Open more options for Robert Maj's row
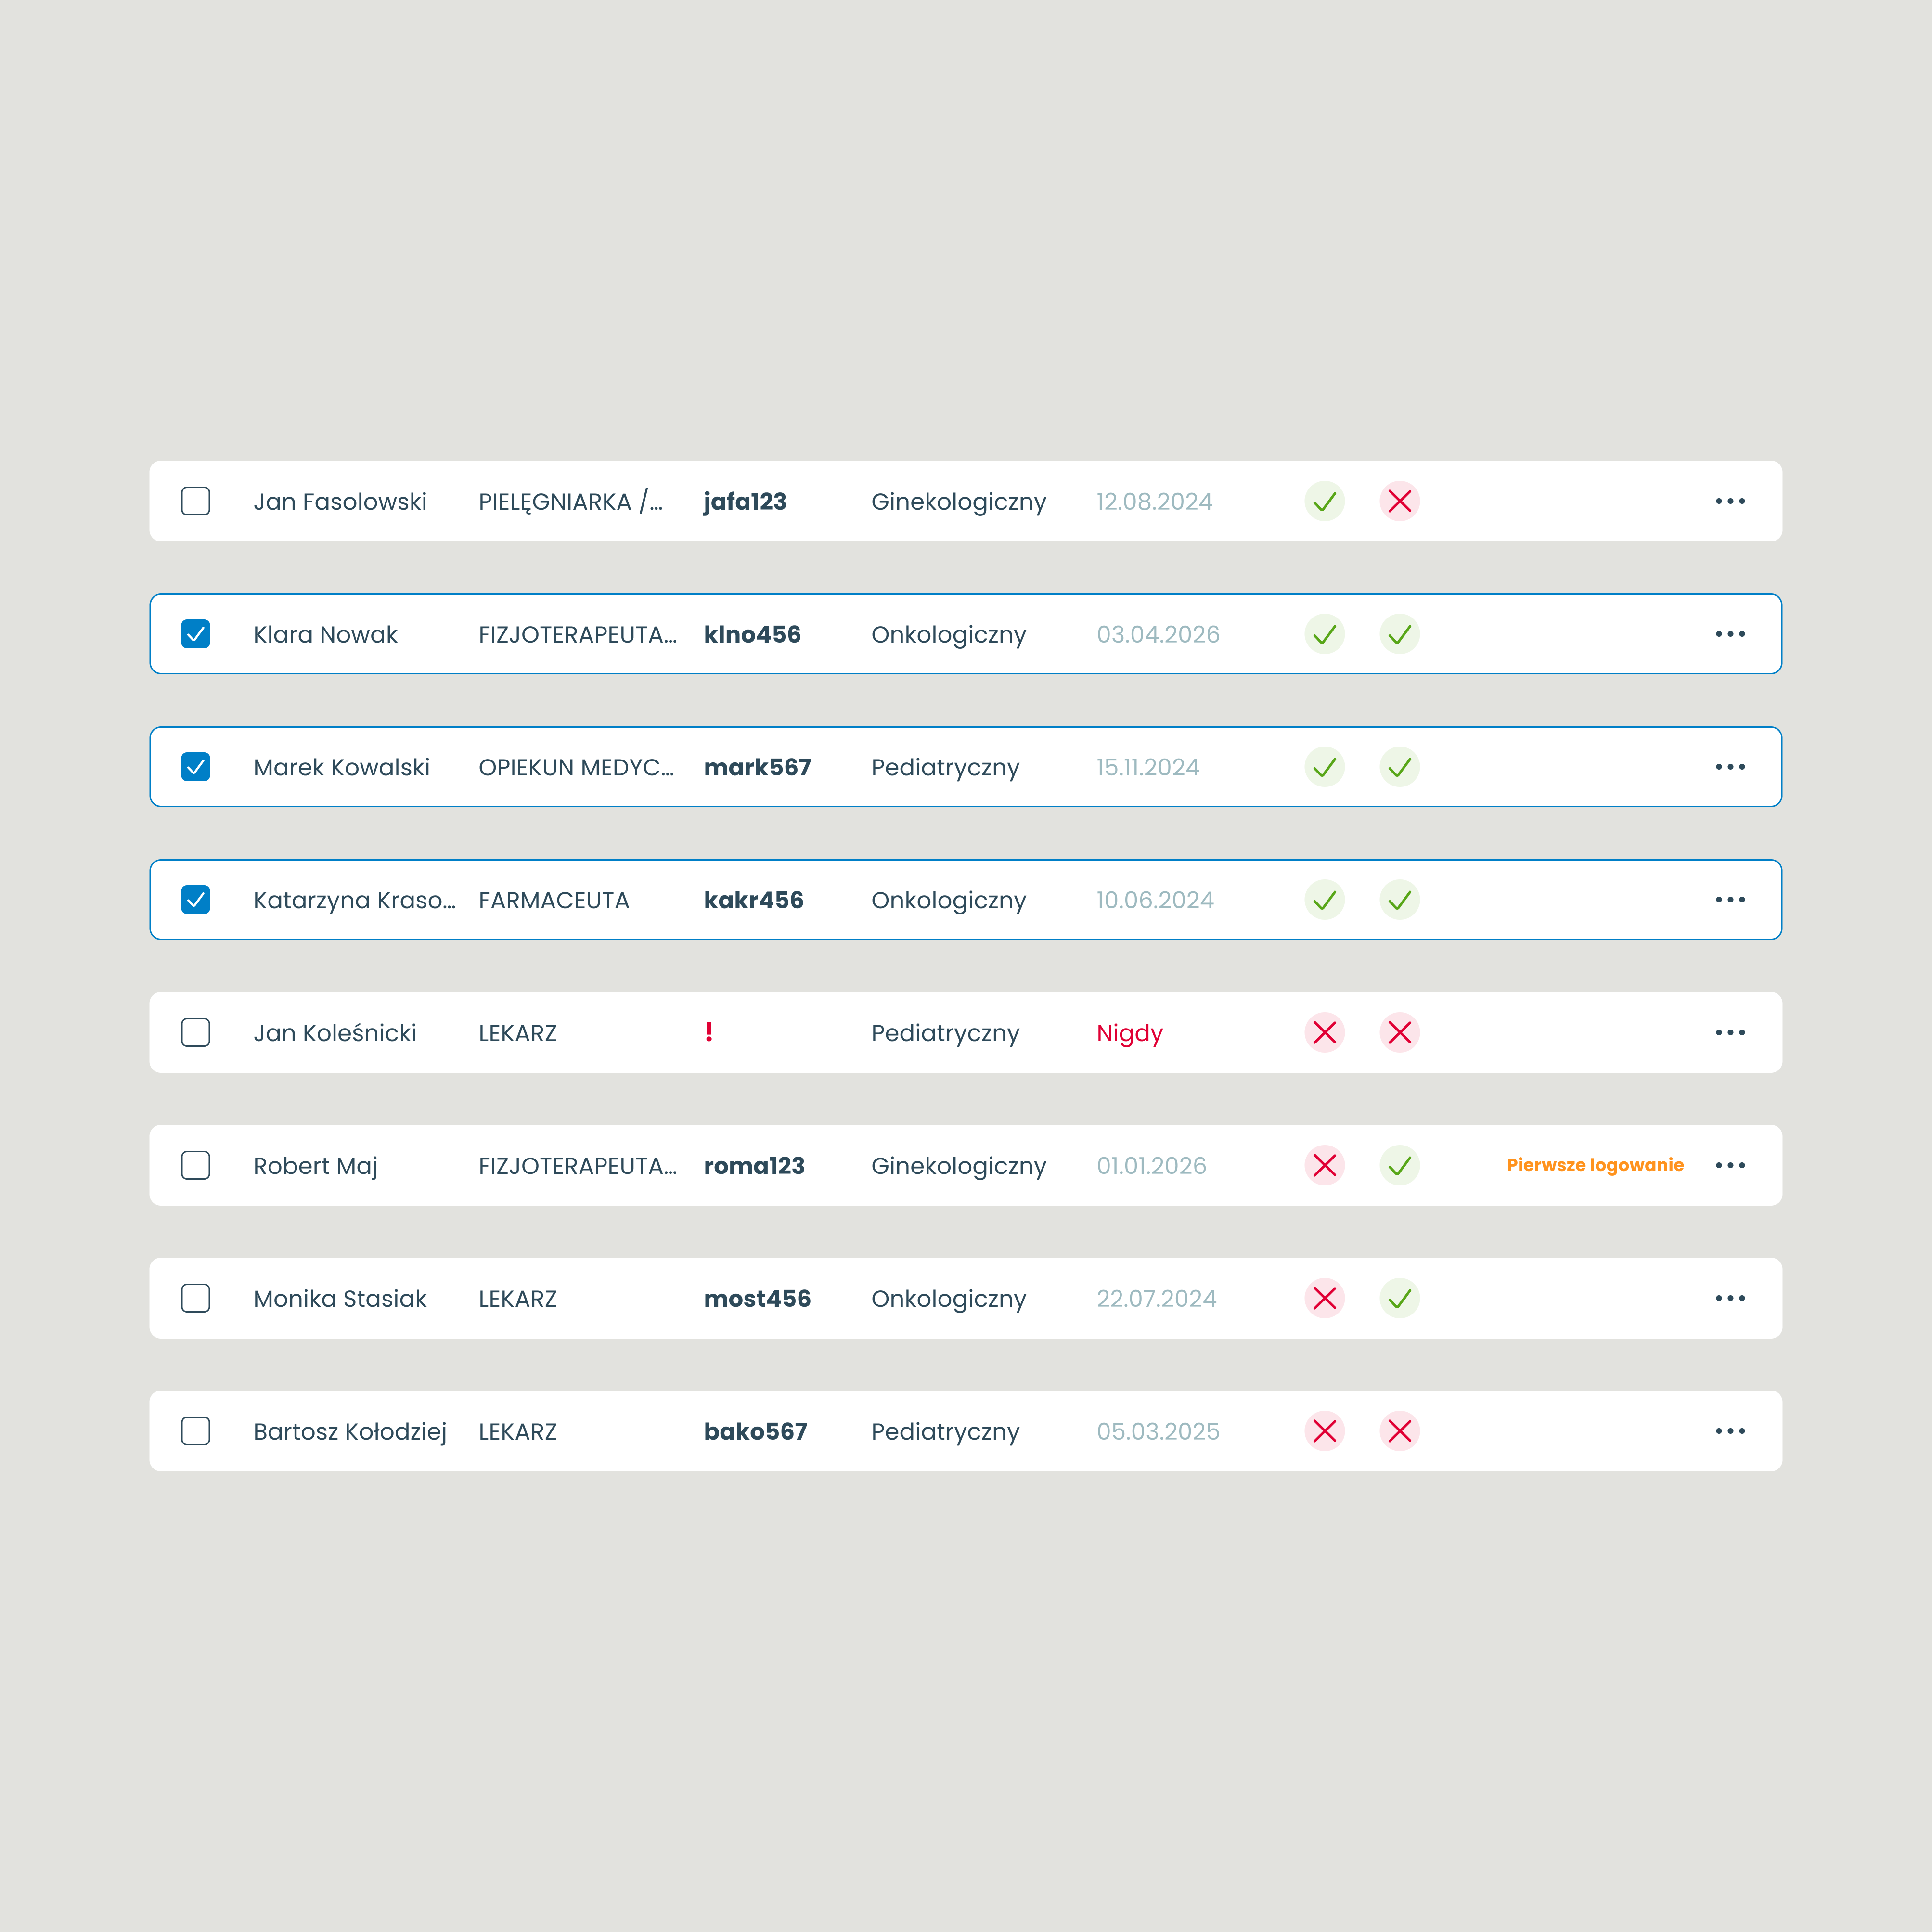This screenshot has height=1932, width=1932. click(1730, 1165)
